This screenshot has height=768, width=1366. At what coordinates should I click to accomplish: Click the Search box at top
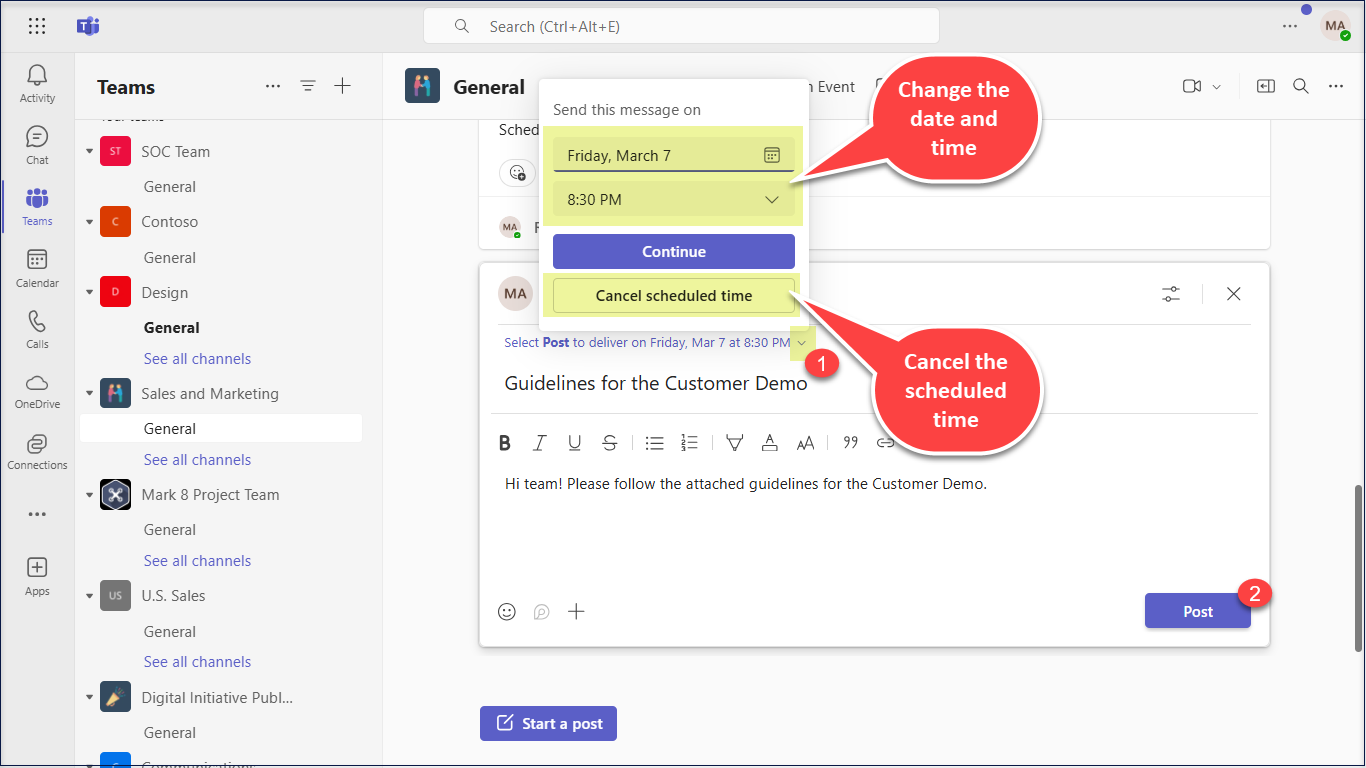click(x=680, y=27)
